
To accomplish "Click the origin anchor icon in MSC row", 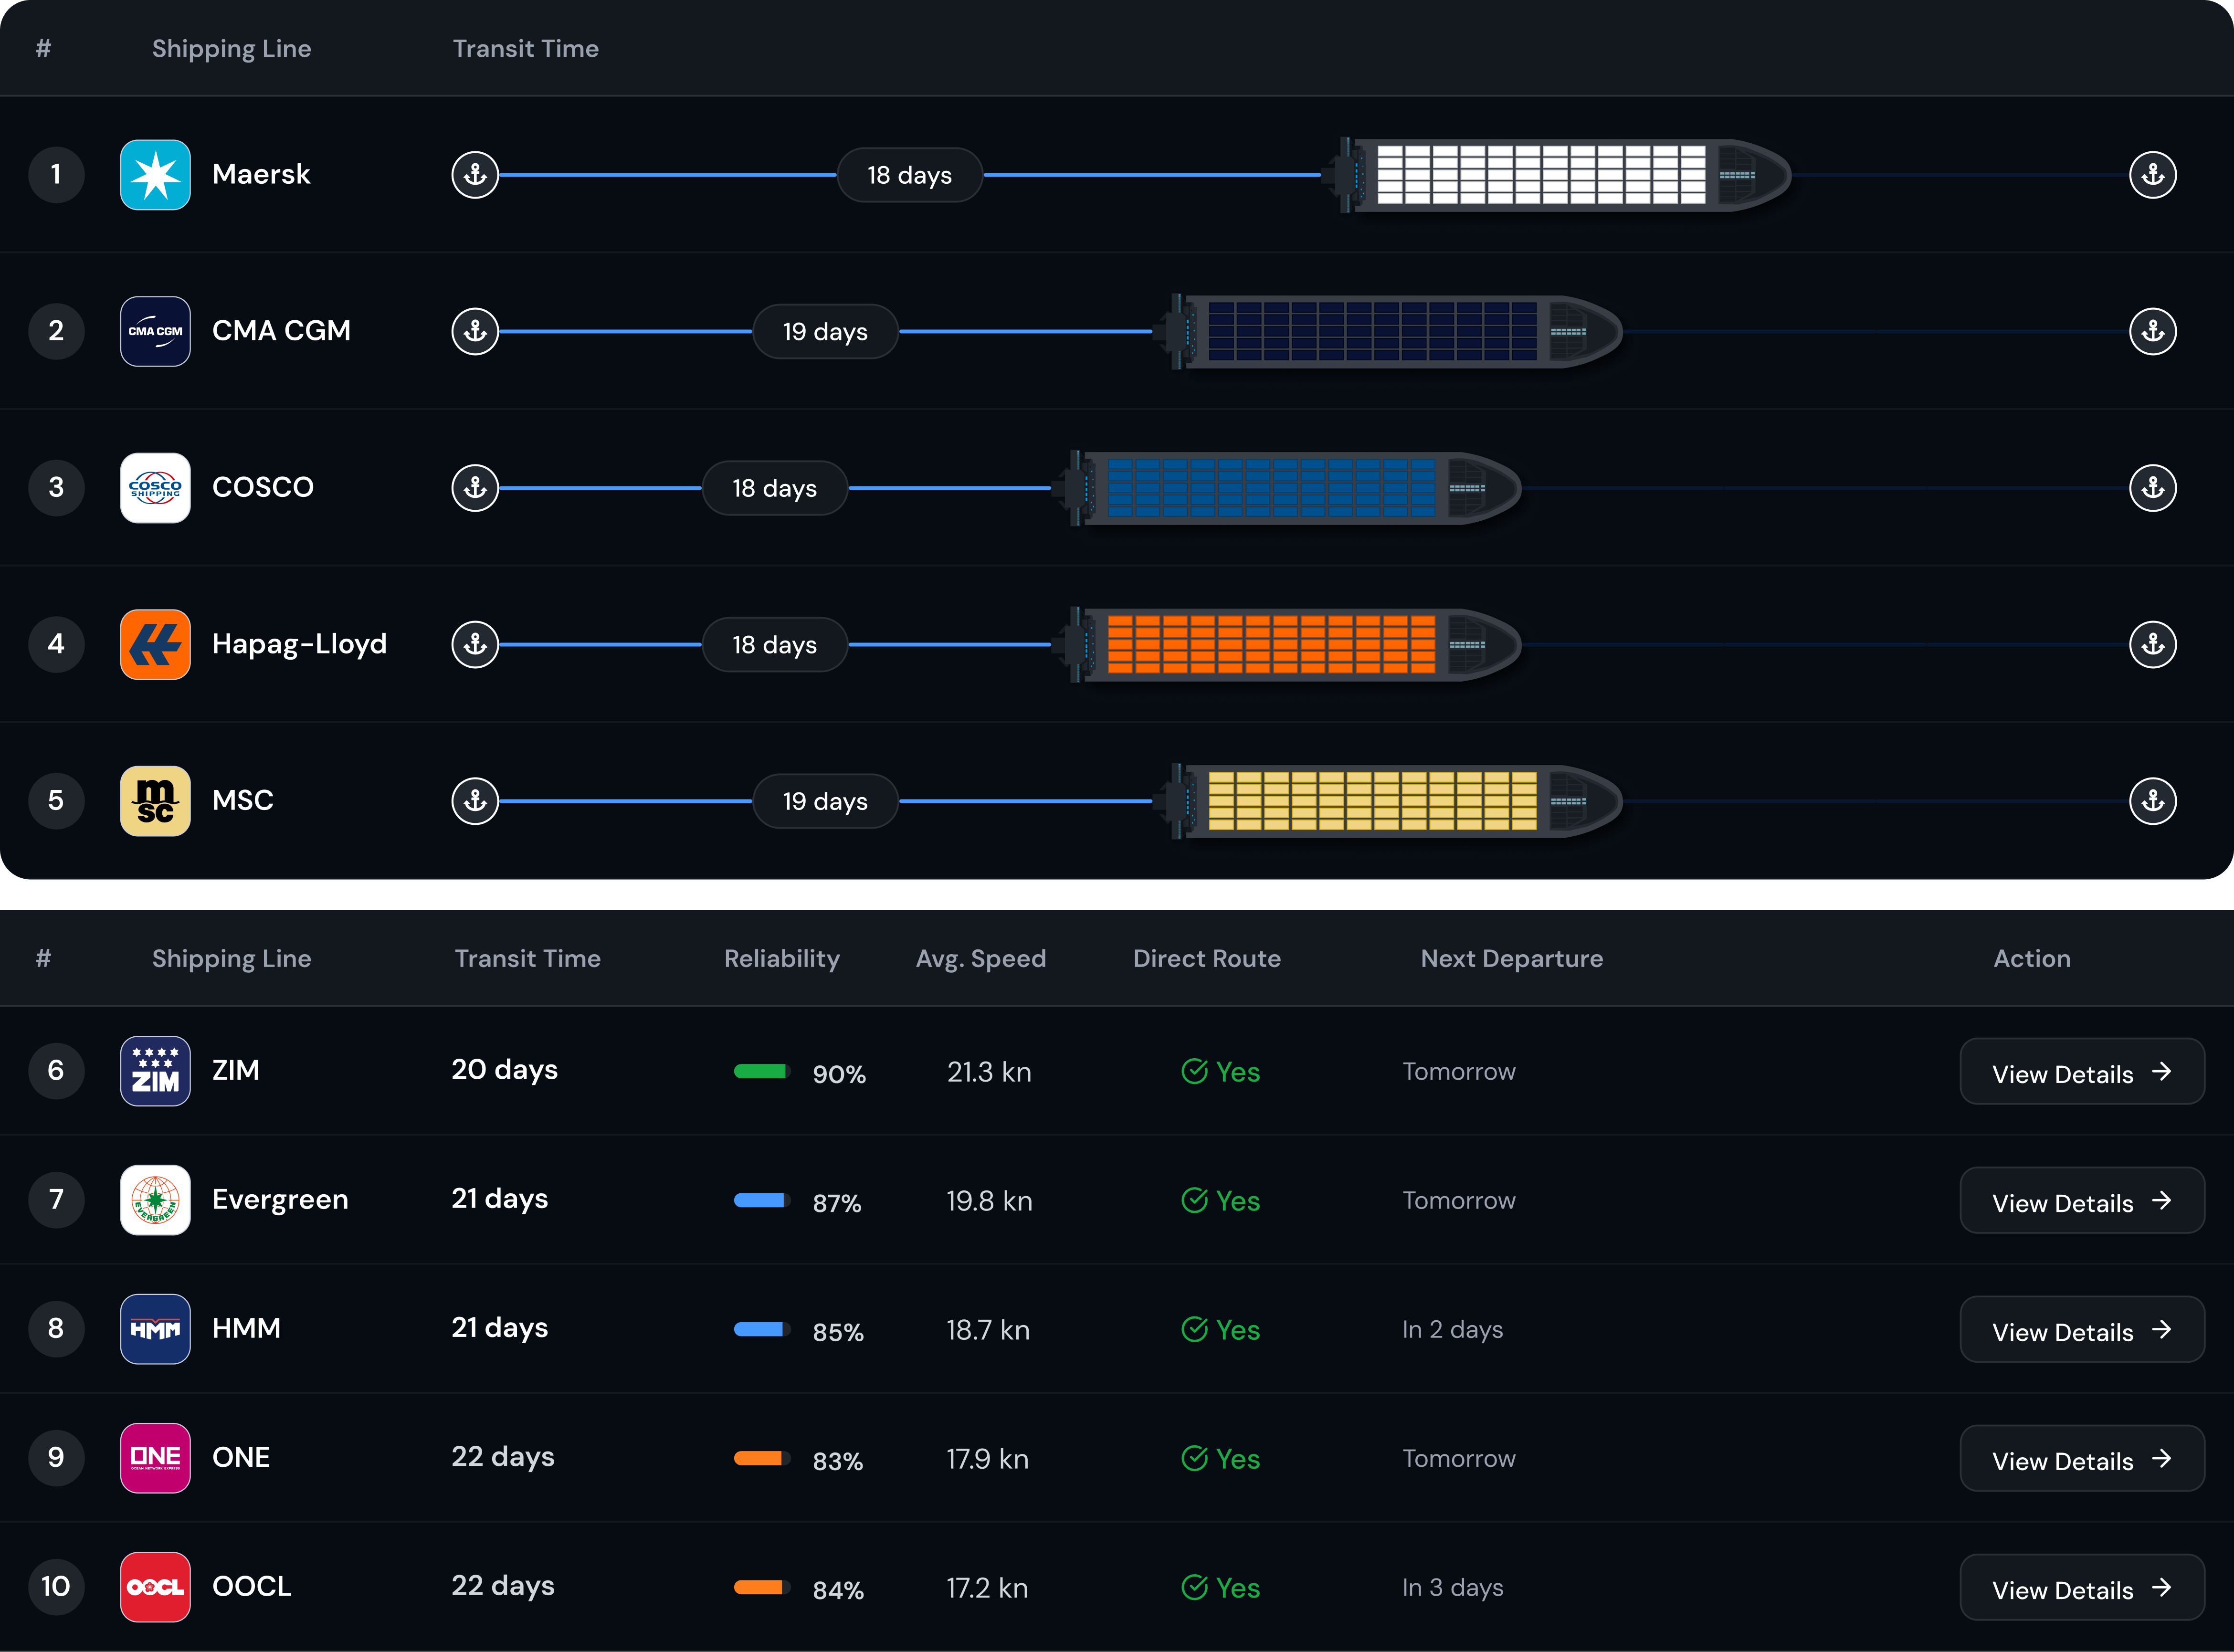I will click(475, 801).
